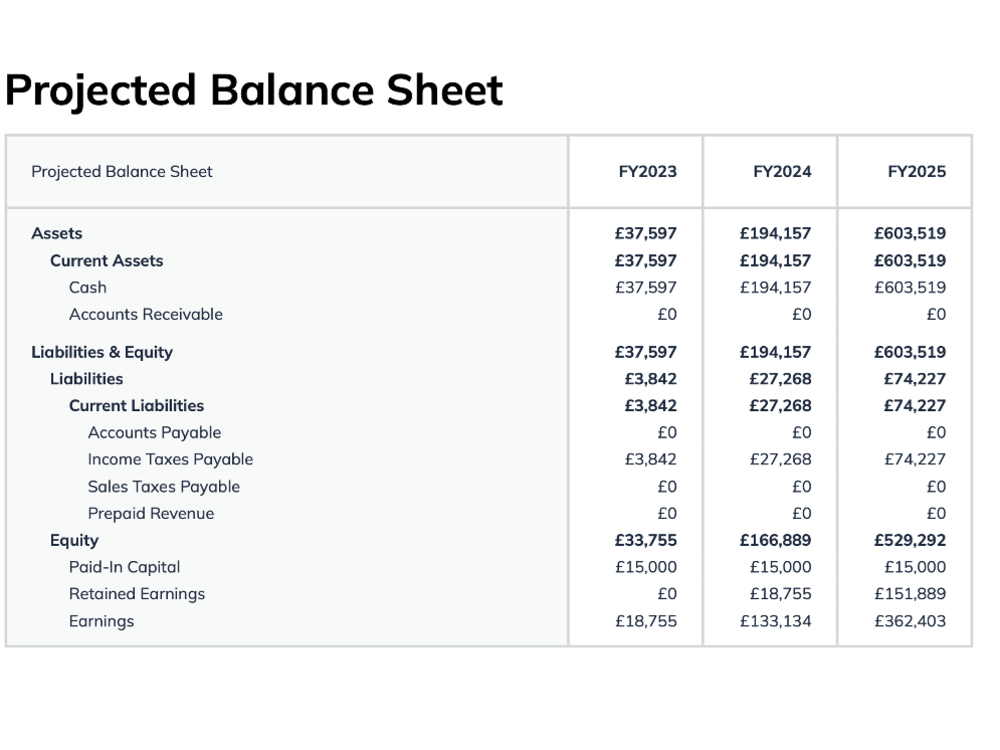This screenshot has height=750, width=1000.
Task: Select the FY2023 column header
Action: click(647, 172)
